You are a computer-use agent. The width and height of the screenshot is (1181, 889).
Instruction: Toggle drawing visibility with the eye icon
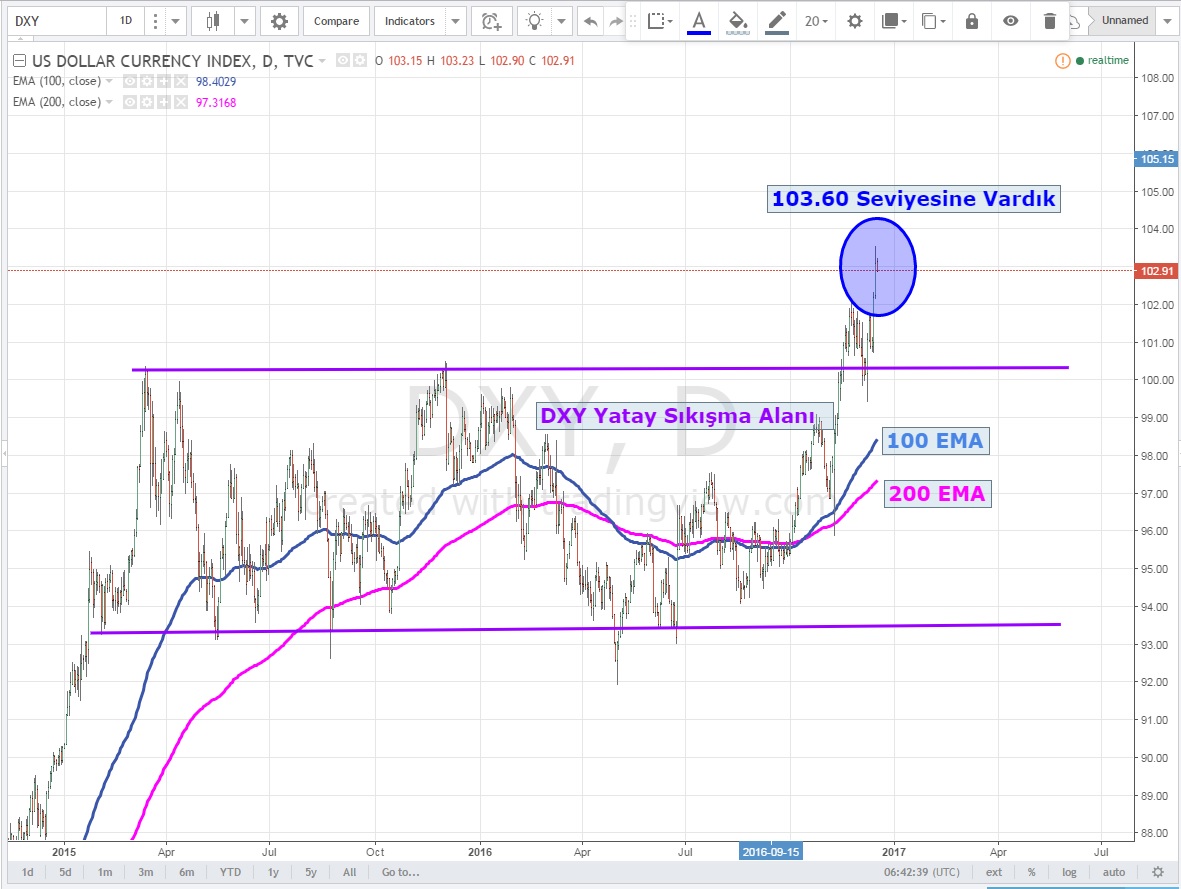point(1011,21)
